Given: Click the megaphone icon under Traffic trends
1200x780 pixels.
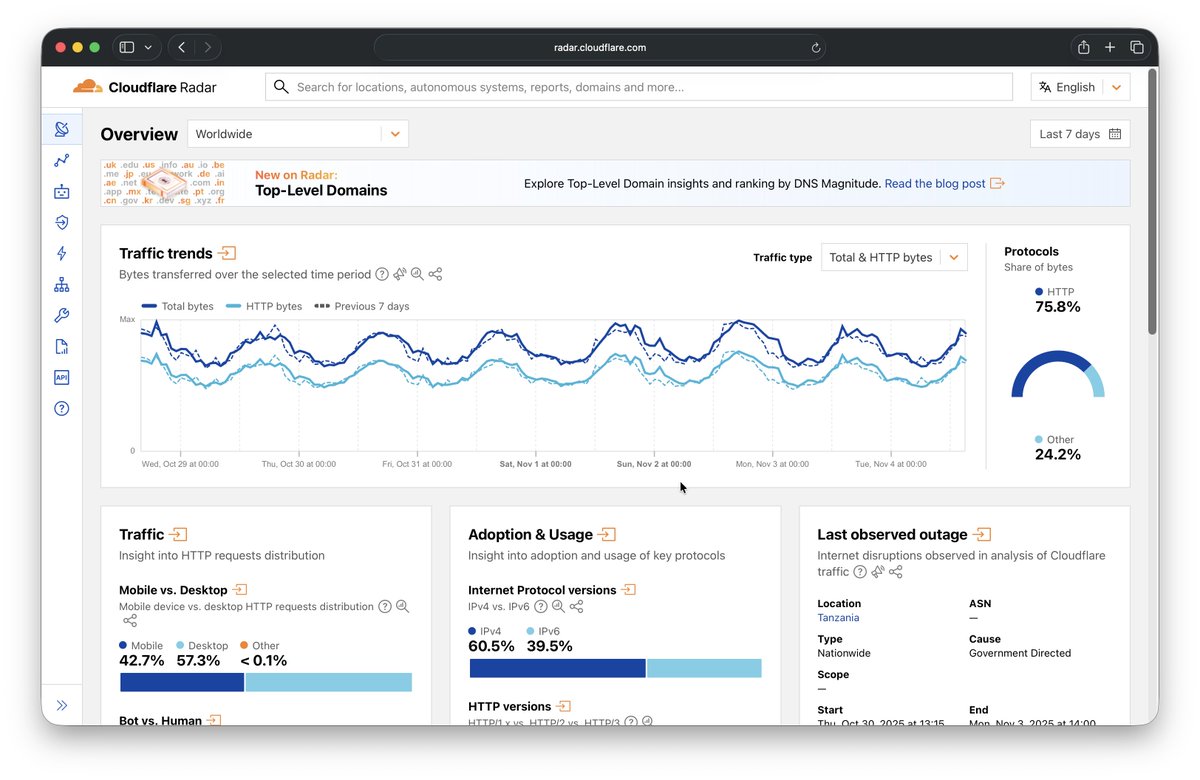Looking at the screenshot, I should pos(399,274).
